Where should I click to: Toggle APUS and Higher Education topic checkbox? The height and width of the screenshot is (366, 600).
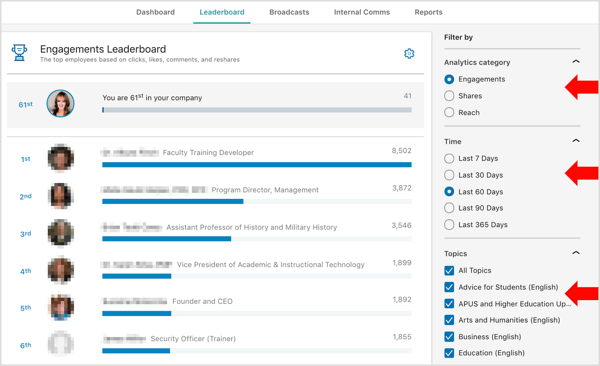pos(449,304)
